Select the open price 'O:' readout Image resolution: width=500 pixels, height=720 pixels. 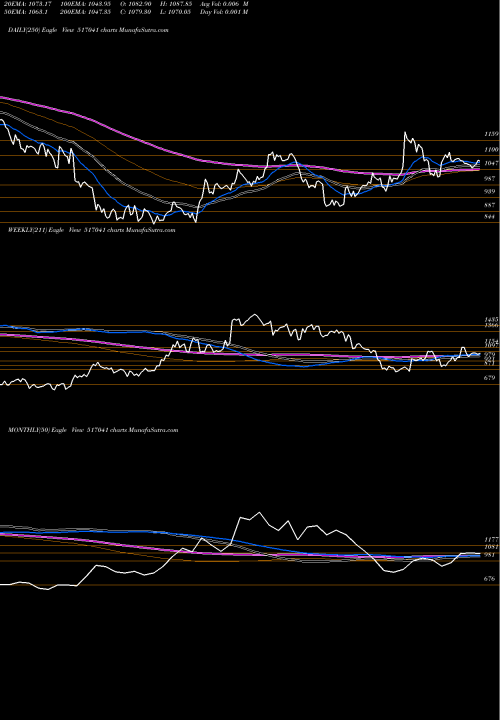click(135, 4)
